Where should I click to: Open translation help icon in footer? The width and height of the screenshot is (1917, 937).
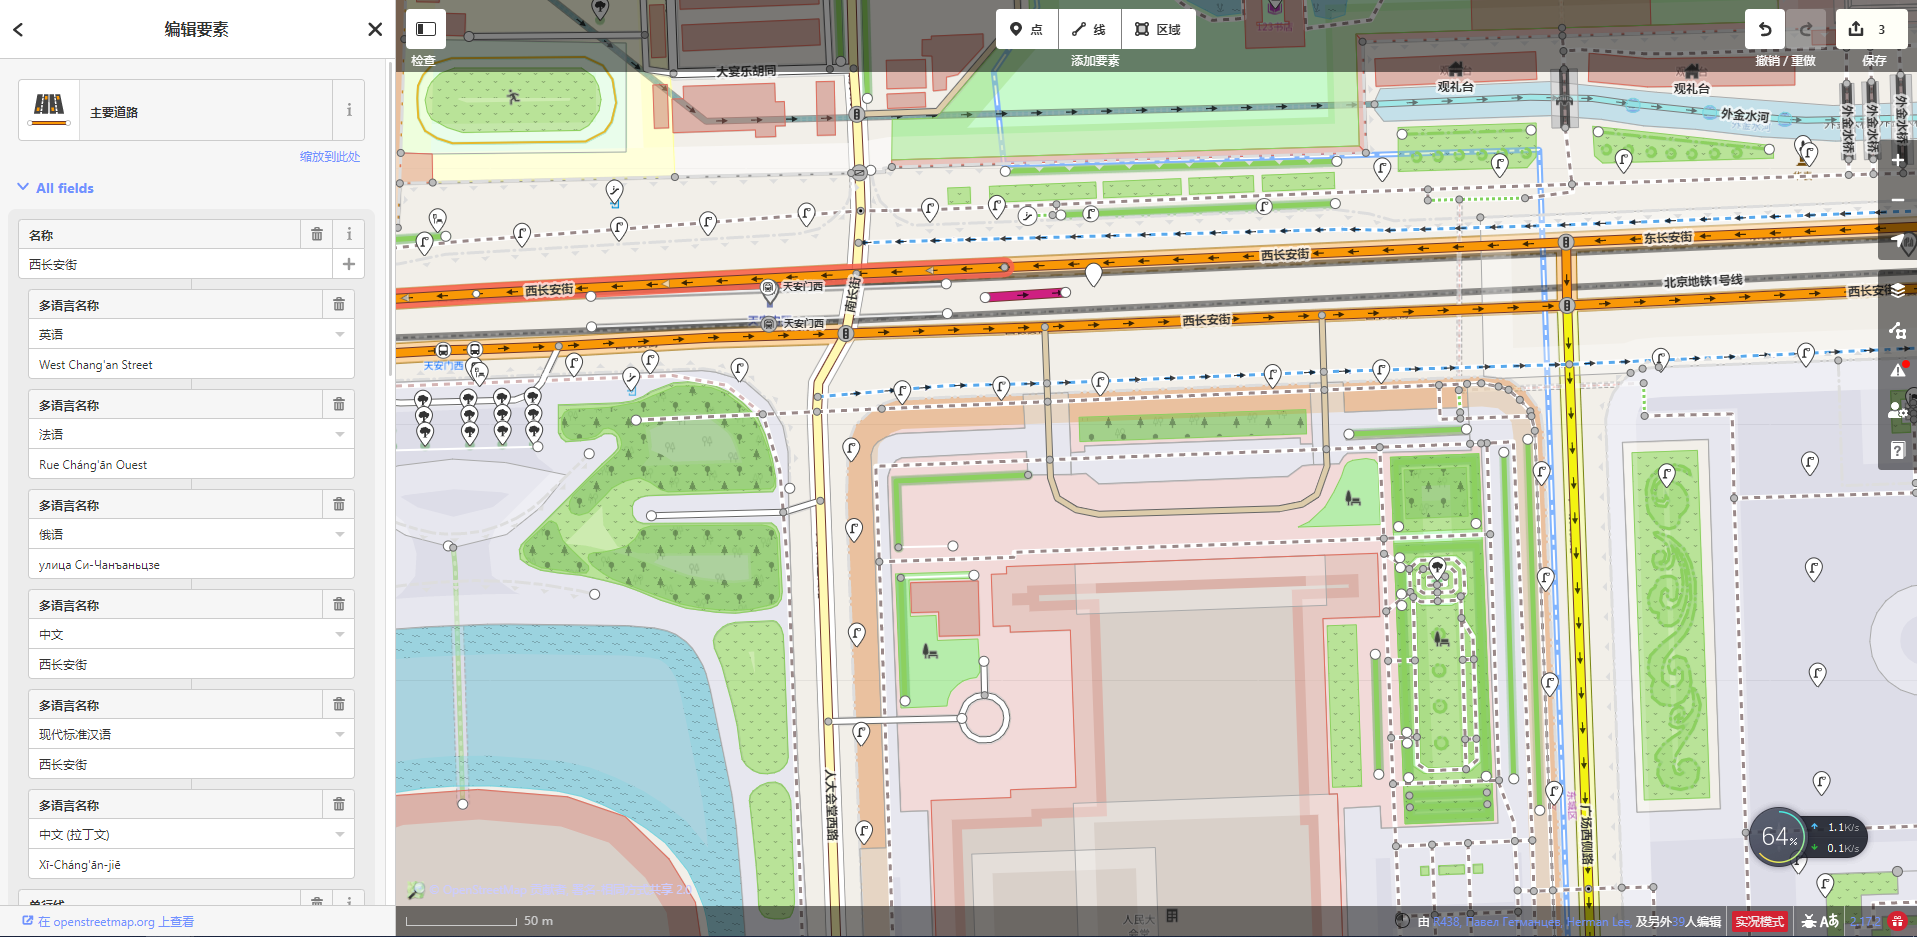[1829, 922]
